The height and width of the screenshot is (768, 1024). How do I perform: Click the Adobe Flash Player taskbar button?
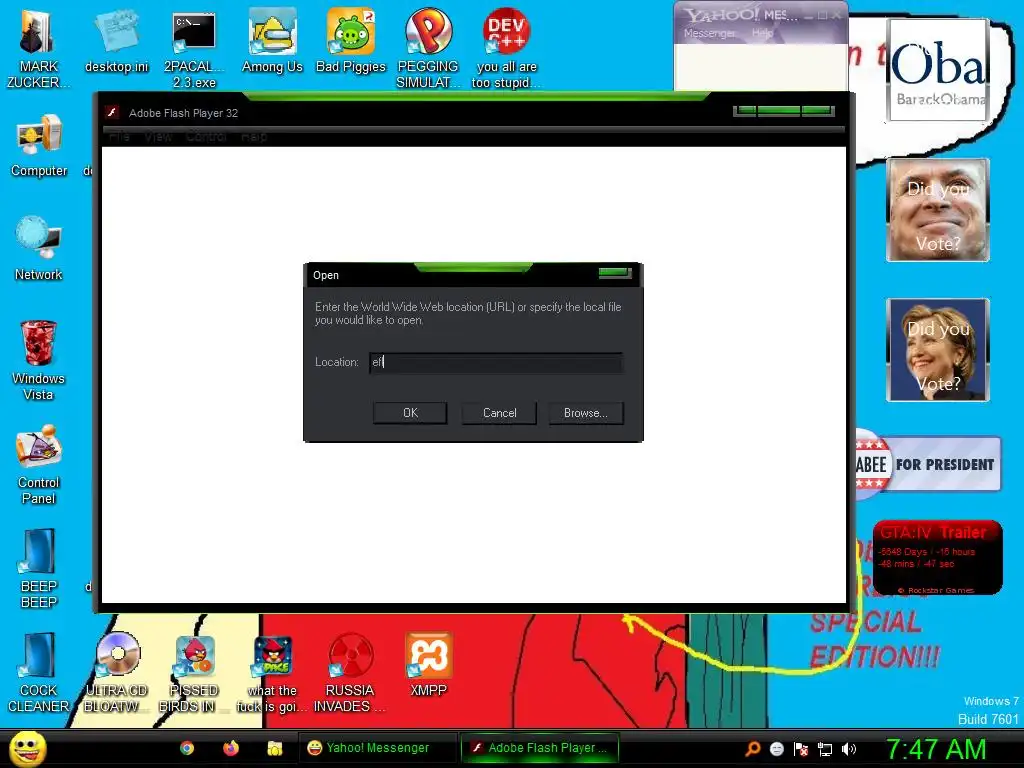539,748
